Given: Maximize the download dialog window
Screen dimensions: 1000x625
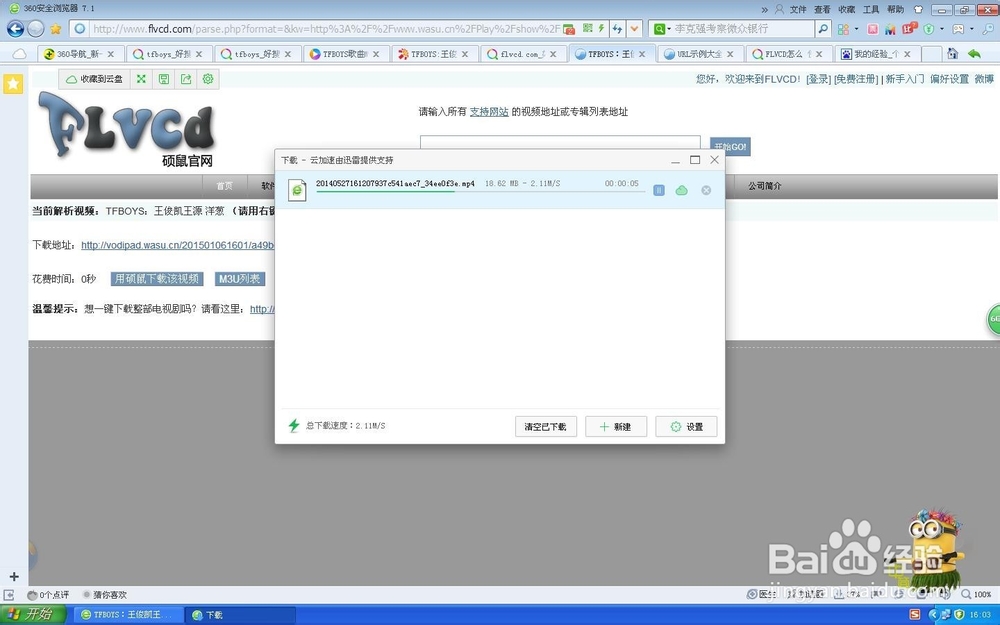Looking at the screenshot, I should pos(695,159).
